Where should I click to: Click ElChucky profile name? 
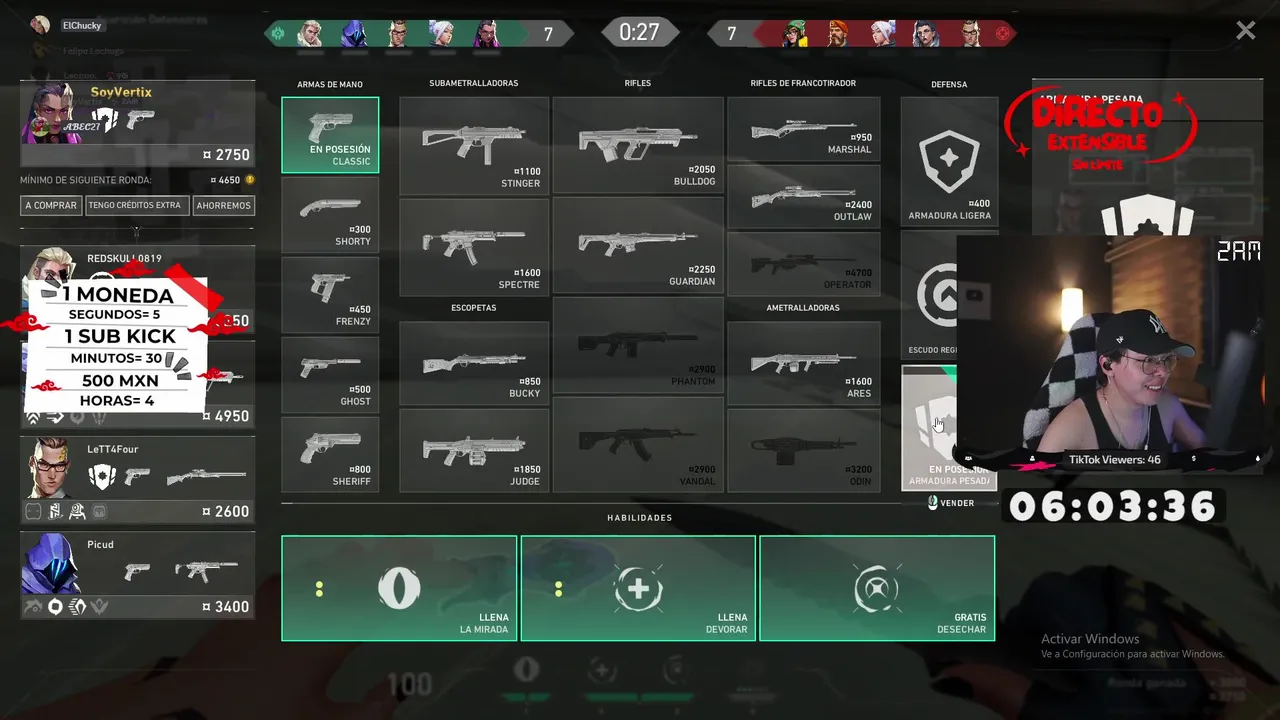coord(82,25)
